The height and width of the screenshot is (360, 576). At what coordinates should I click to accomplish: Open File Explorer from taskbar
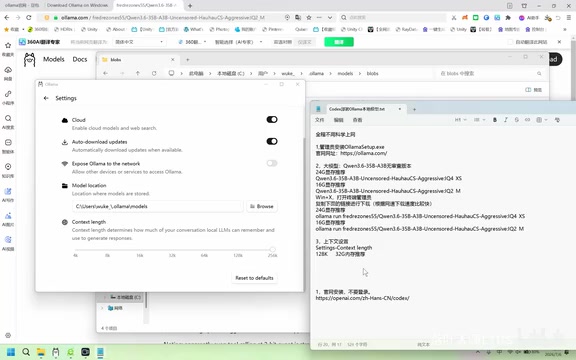[41, 352]
